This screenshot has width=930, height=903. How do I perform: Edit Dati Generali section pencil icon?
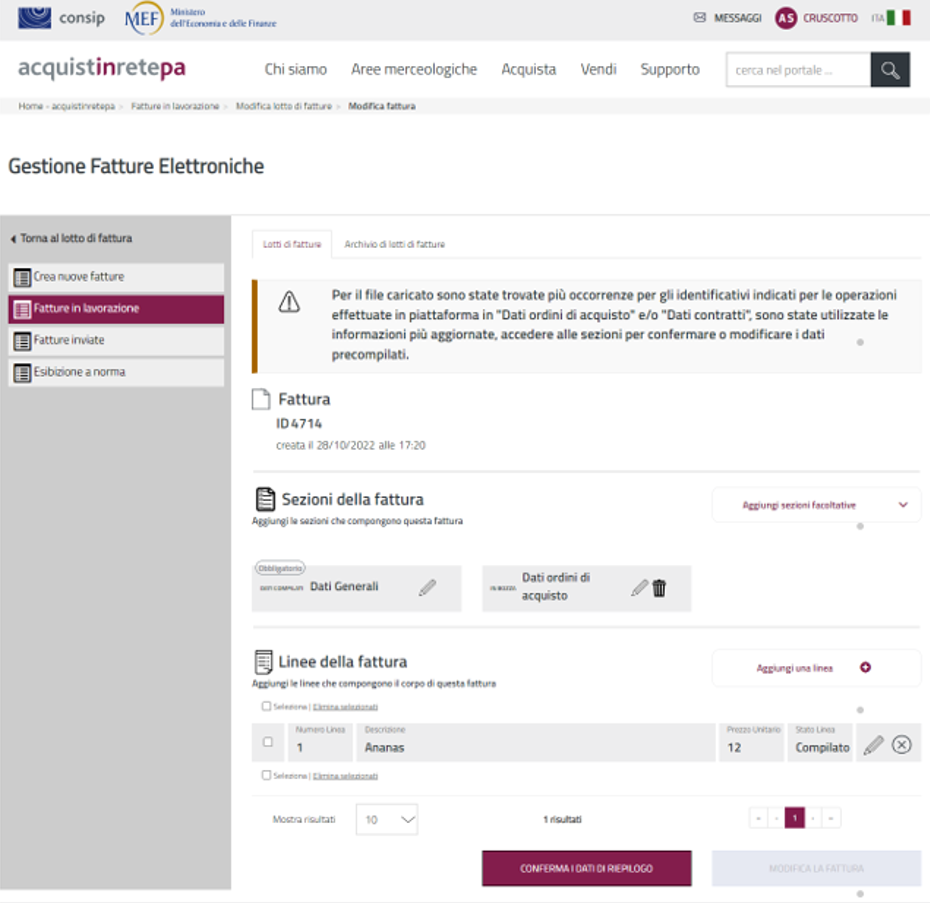[x=427, y=588]
